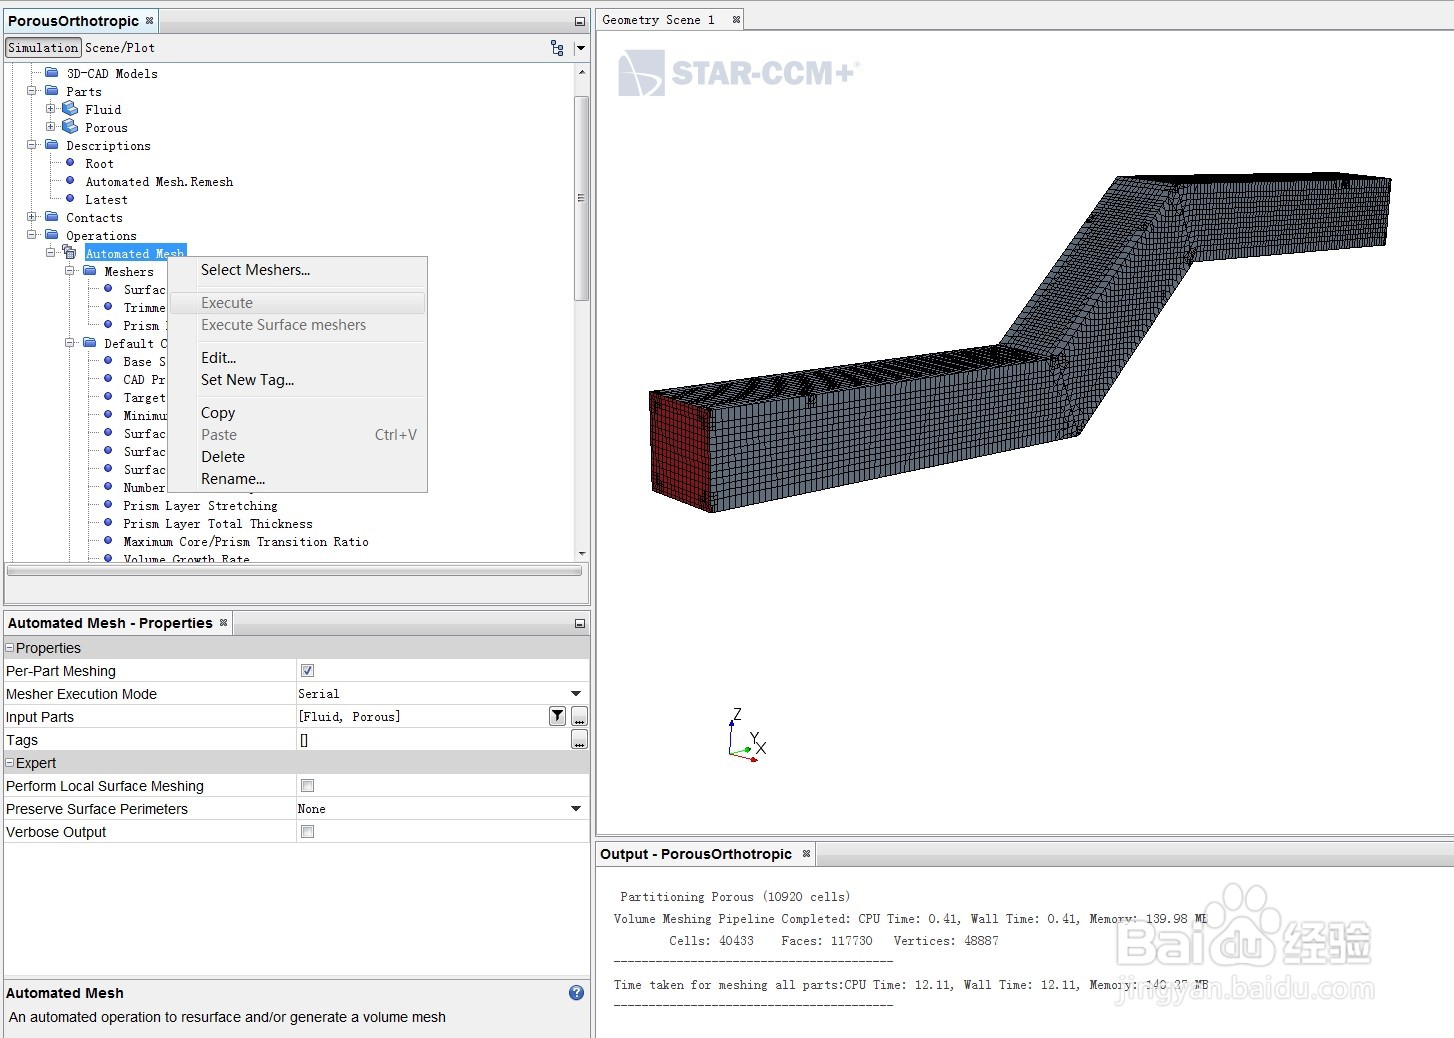Open Preserve Surface Perimeters dropdown
The width and height of the screenshot is (1454, 1038).
(576, 808)
